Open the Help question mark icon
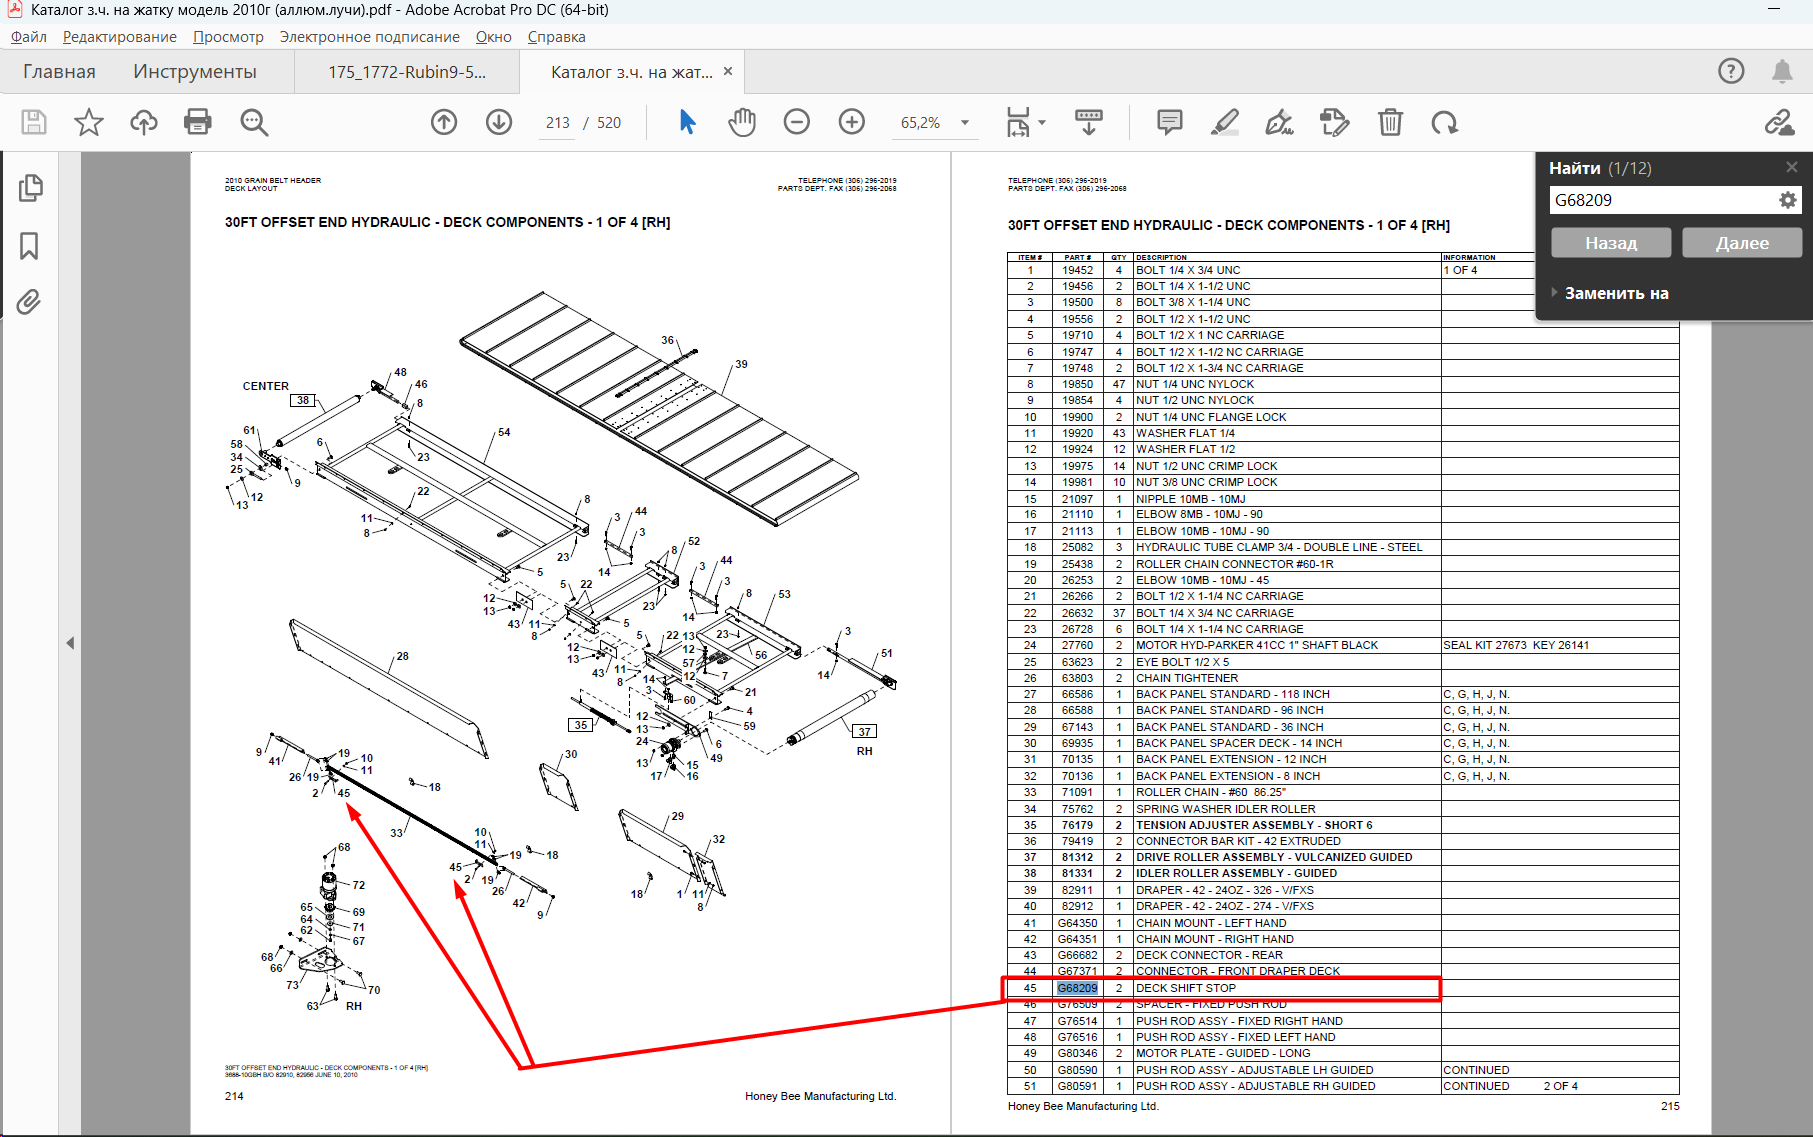 [1731, 71]
